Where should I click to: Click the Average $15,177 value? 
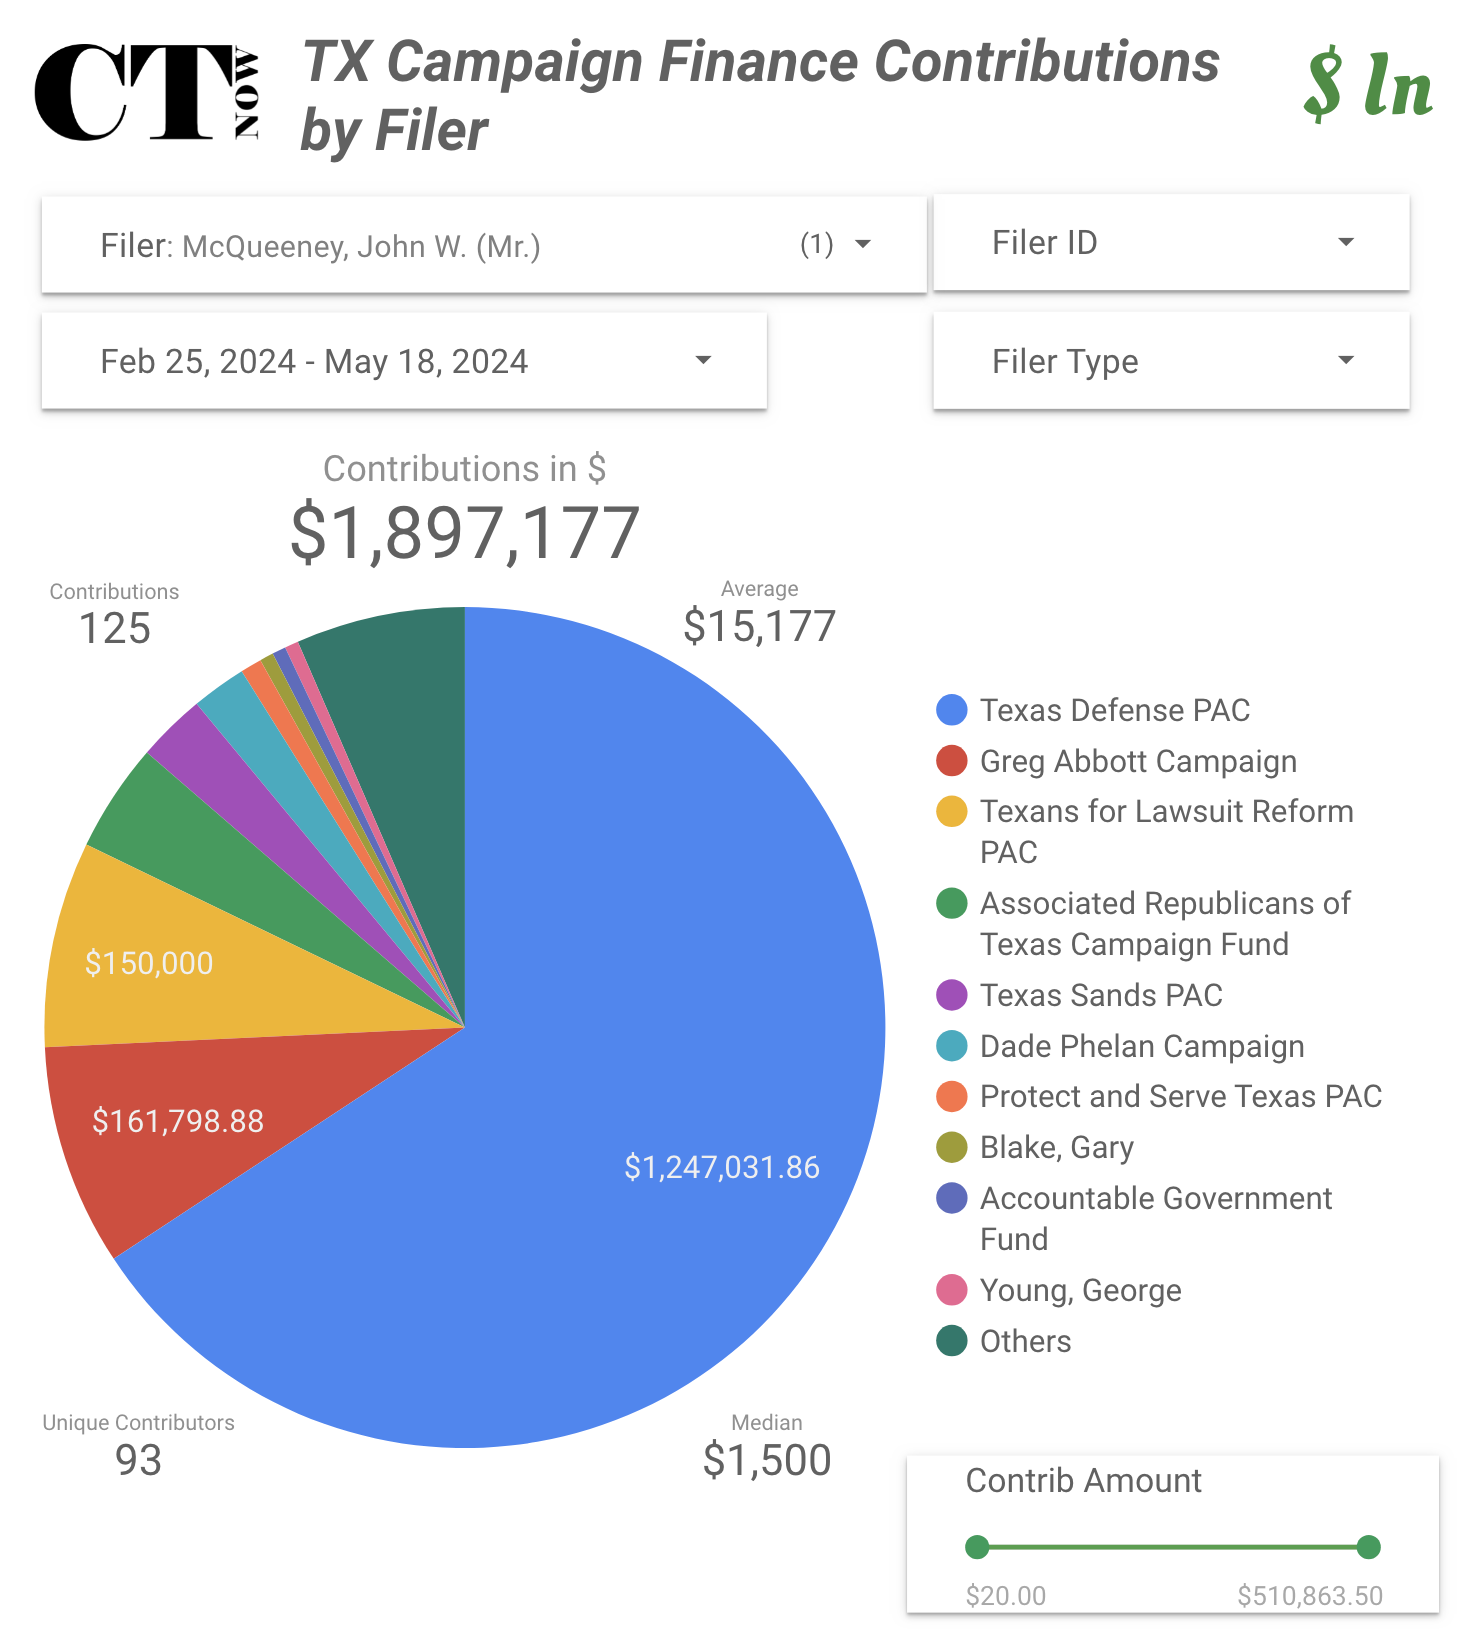(x=760, y=627)
